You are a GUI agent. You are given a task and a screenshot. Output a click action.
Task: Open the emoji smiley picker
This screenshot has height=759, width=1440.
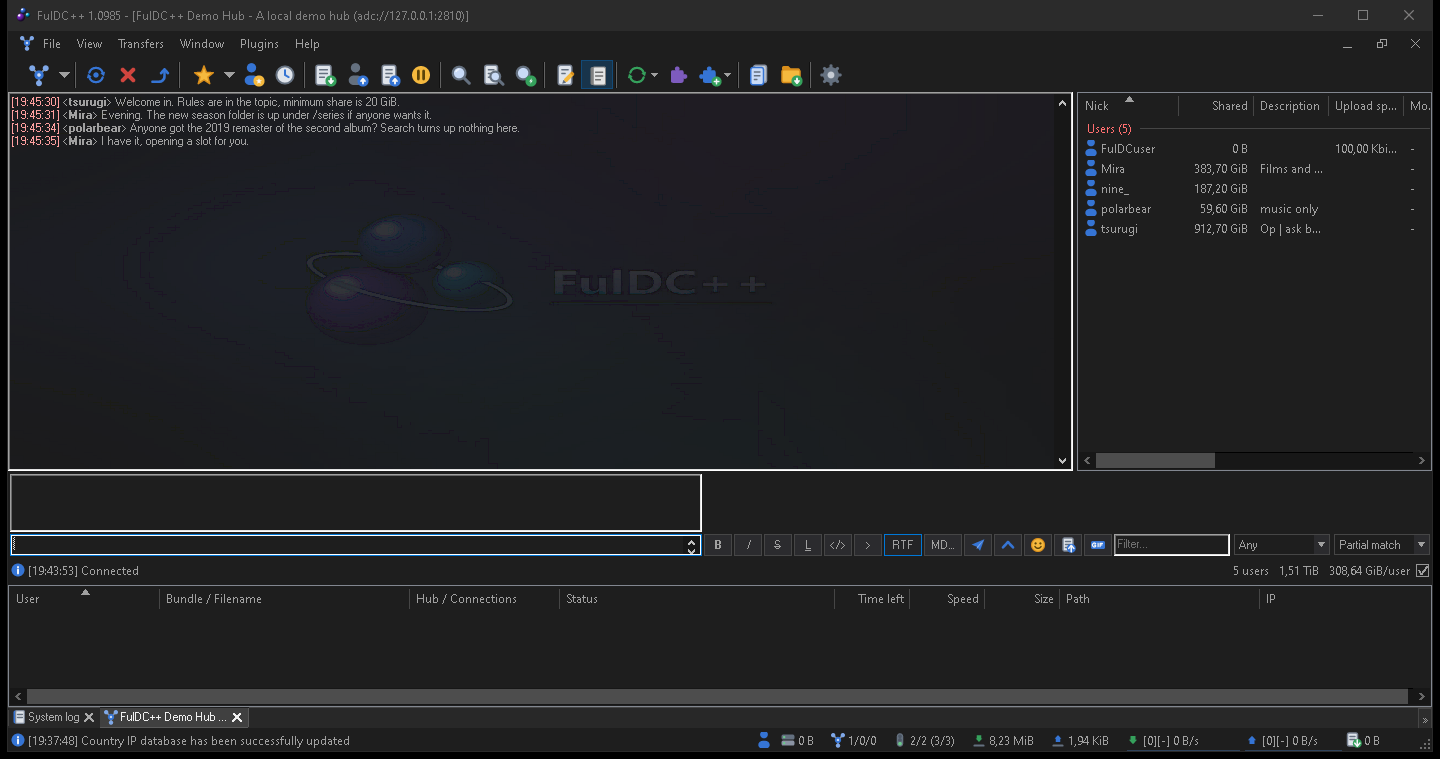tap(1038, 545)
